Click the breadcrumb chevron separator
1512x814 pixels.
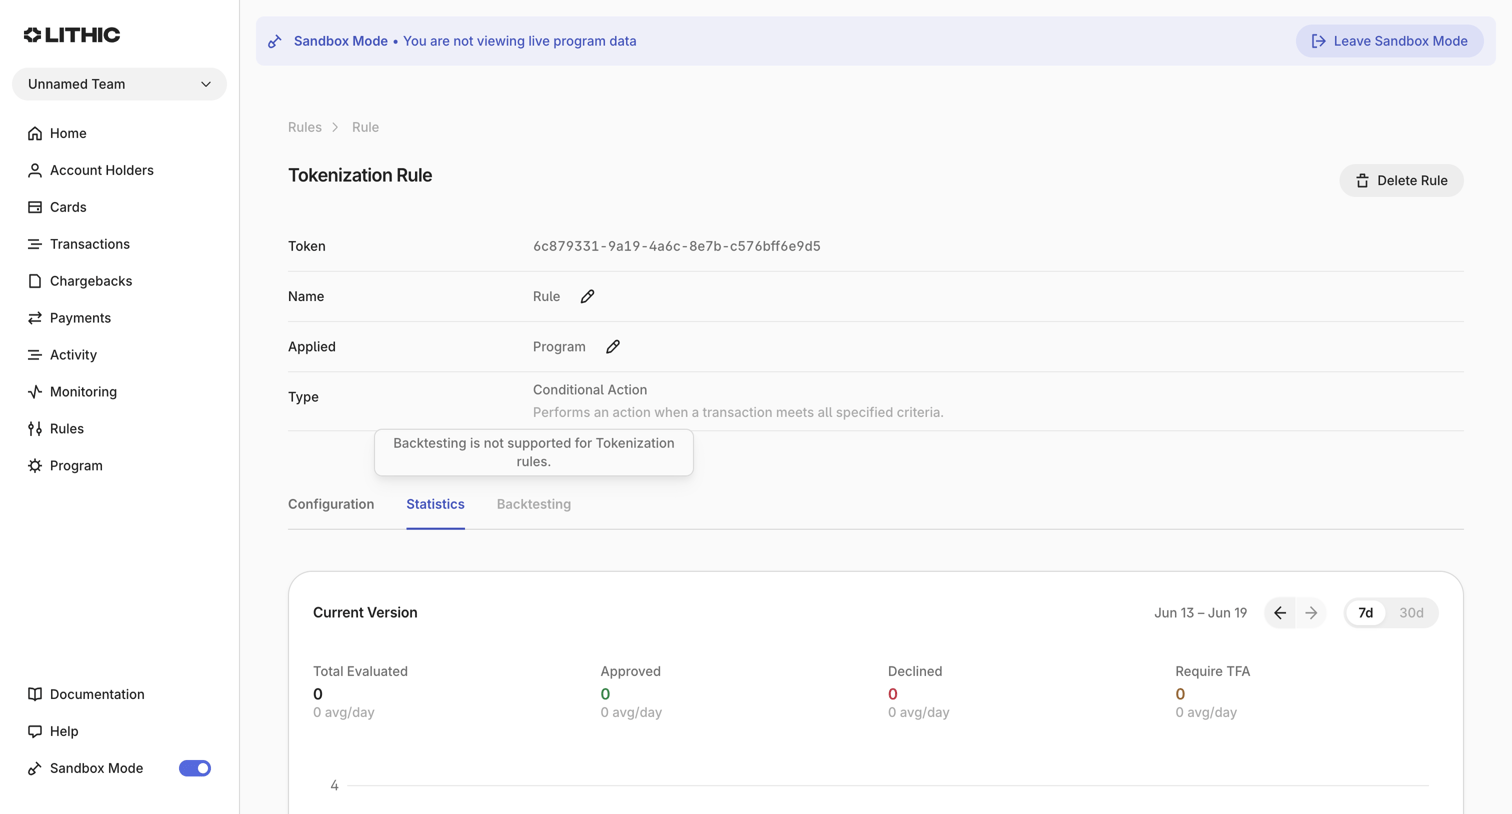336,127
